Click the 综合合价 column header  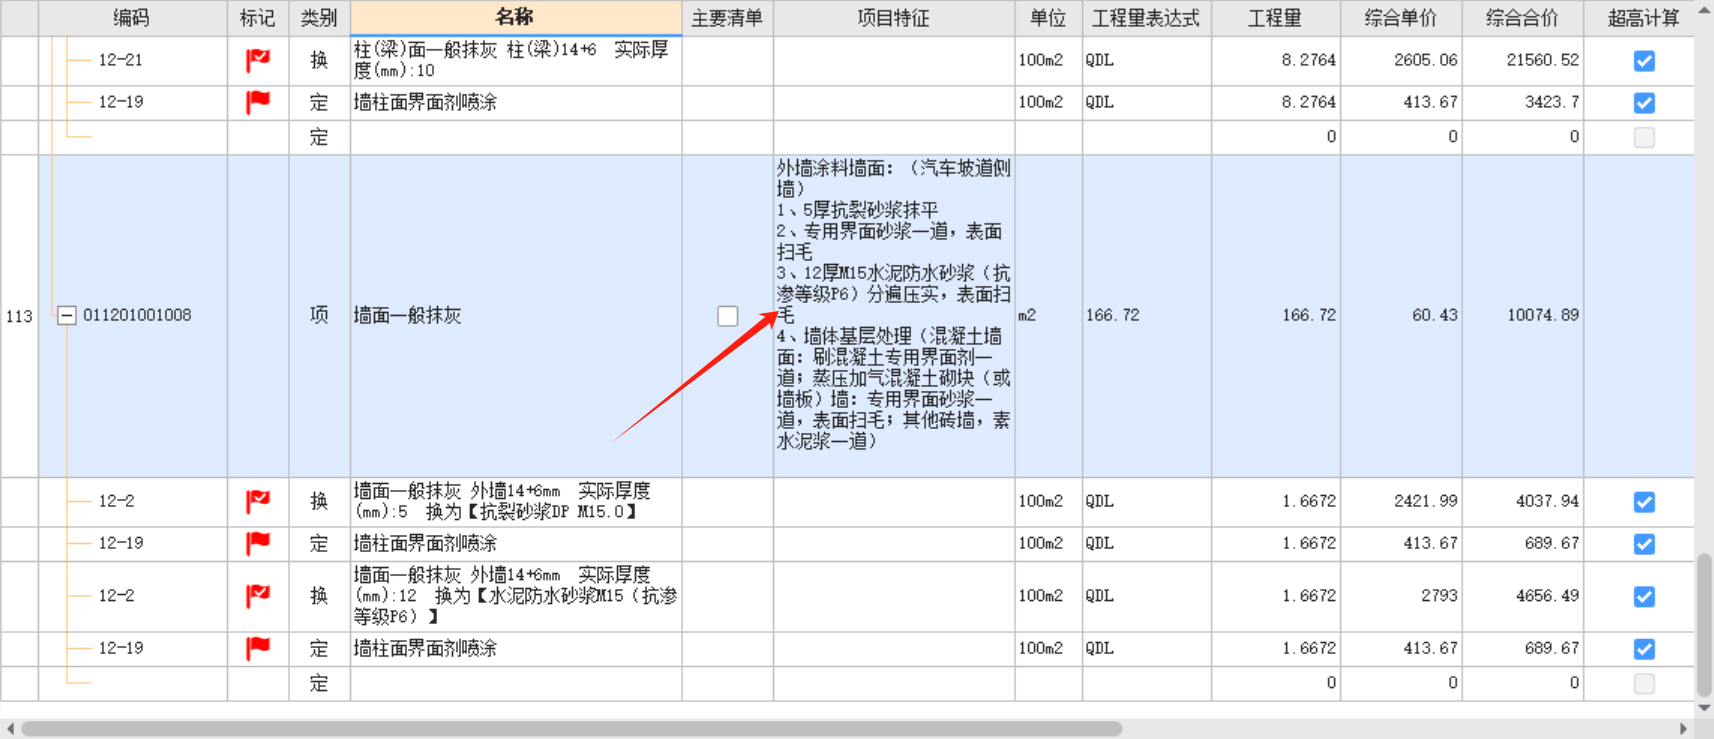click(1523, 18)
